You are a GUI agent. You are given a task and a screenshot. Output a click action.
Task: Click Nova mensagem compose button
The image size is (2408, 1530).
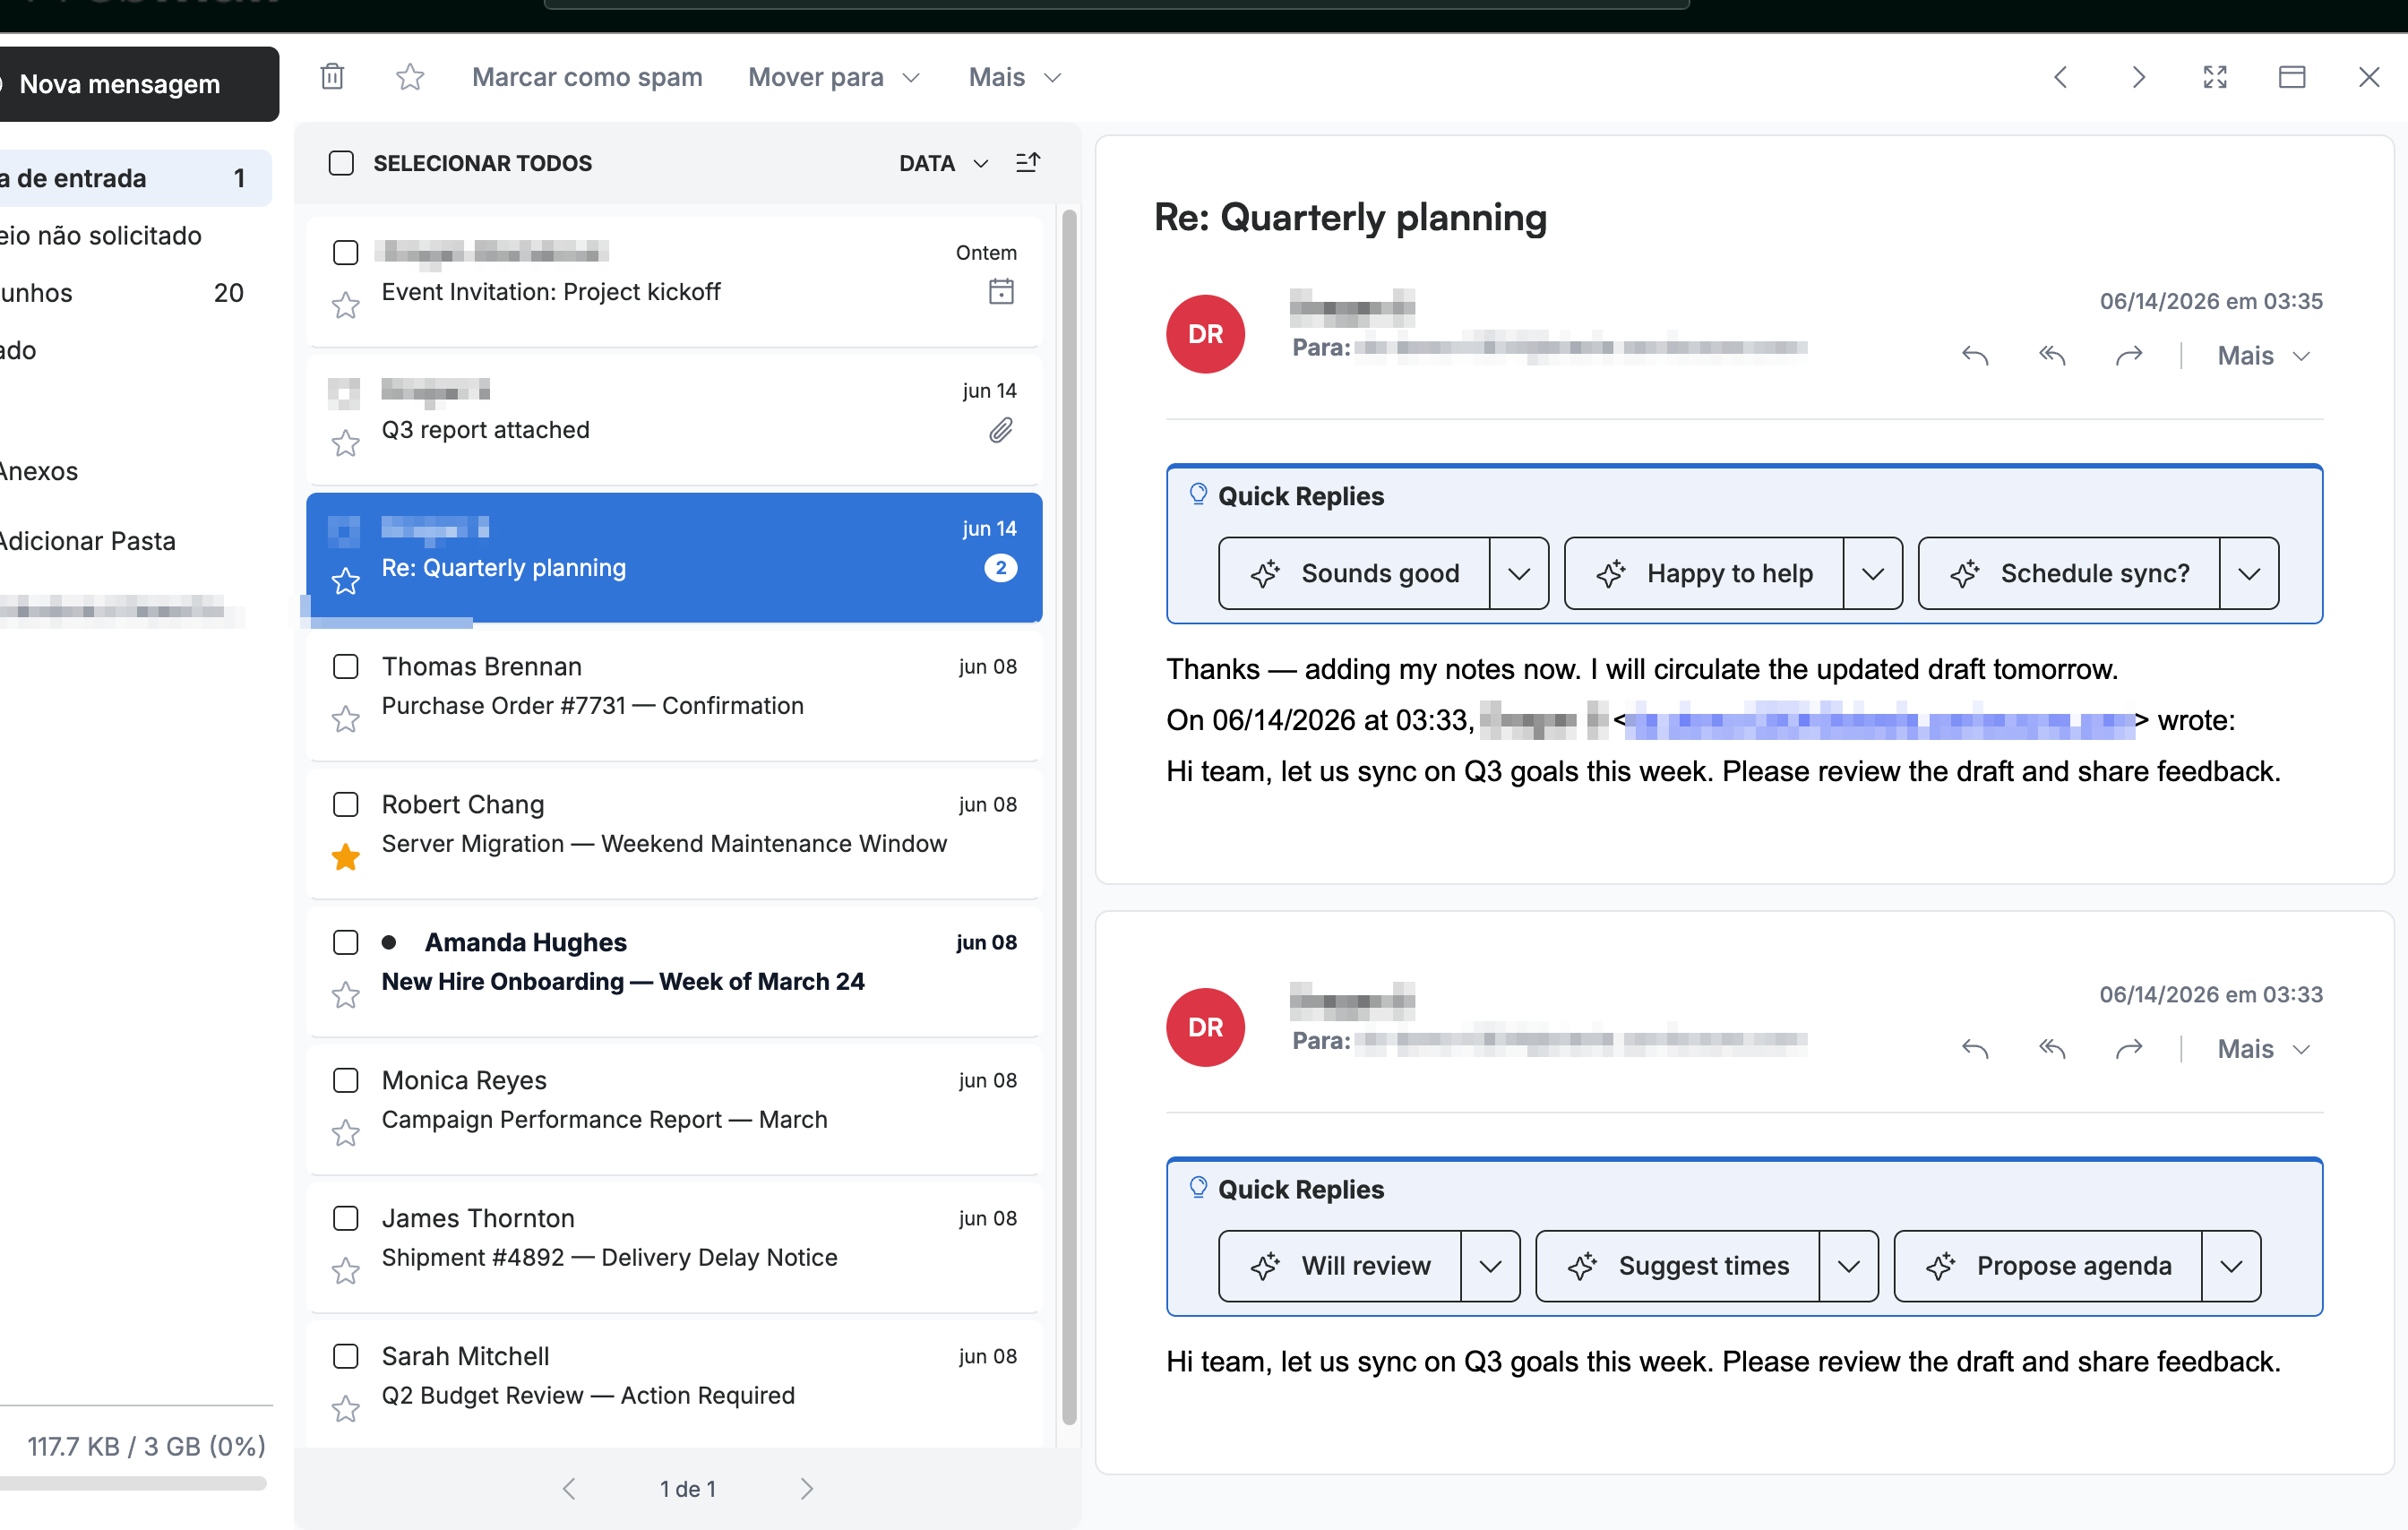tap(138, 84)
